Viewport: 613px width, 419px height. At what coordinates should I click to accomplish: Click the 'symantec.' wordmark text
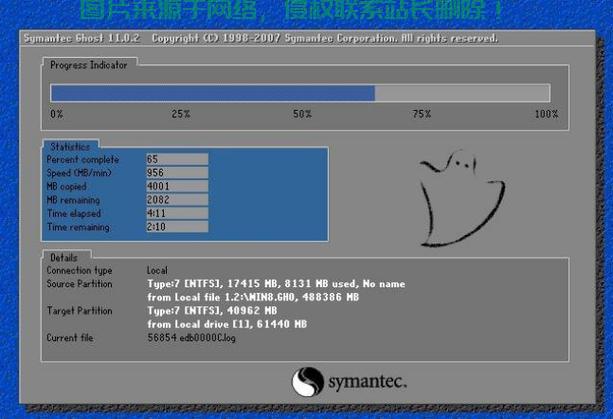pyautogui.click(x=367, y=382)
